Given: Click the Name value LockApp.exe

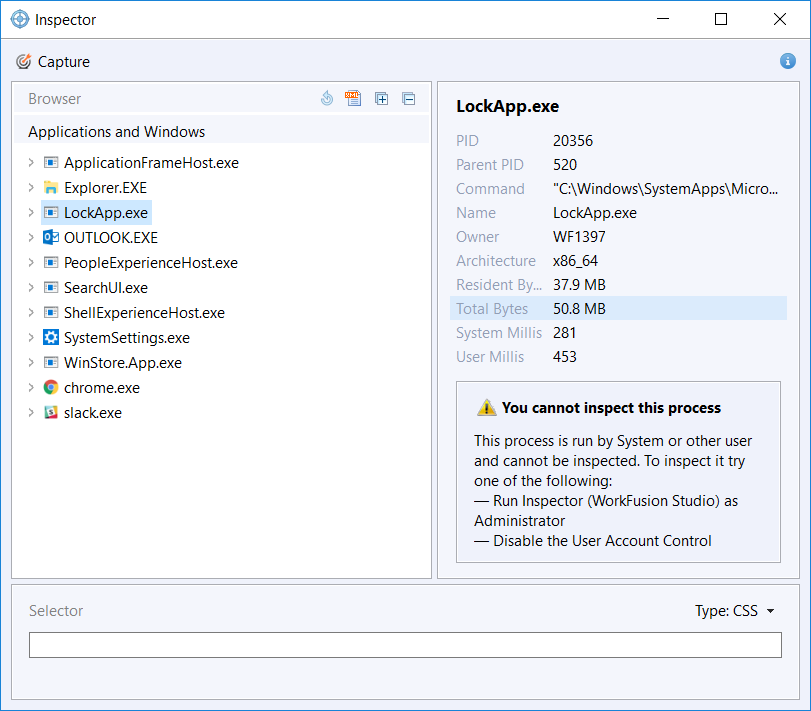Looking at the screenshot, I should pyautogui.click(x=595, y=213).
